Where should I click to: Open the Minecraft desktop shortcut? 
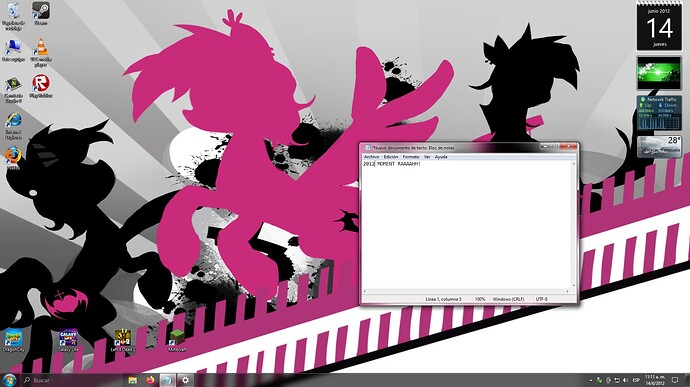pos(177,341)
